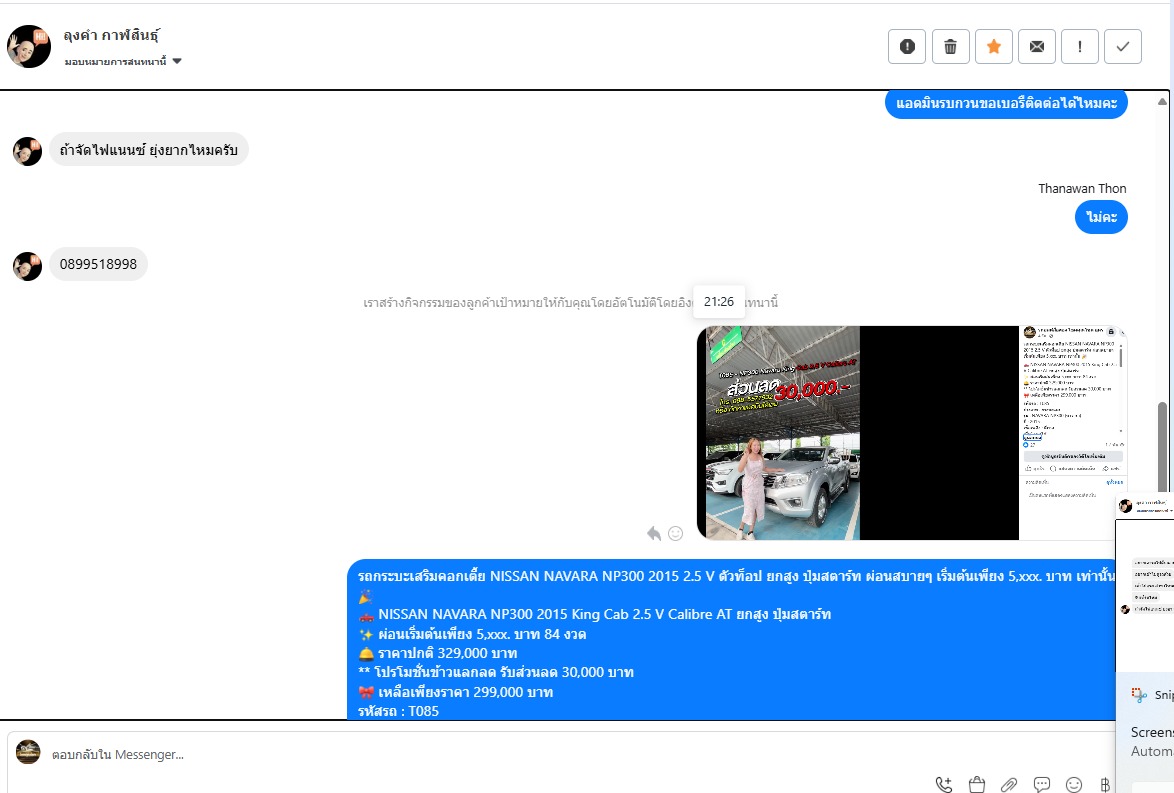The height and width of the screenshot is (793, 1174).
Task: Click the chat scrollbar thumb
Action: tap(1162, 446)
